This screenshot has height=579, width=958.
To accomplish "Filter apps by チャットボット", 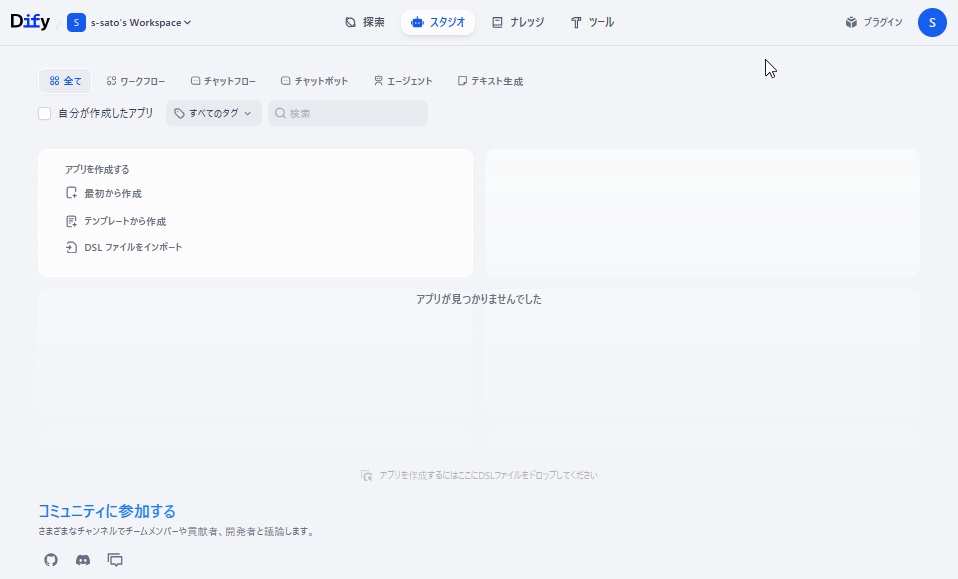I will [314, 81].
